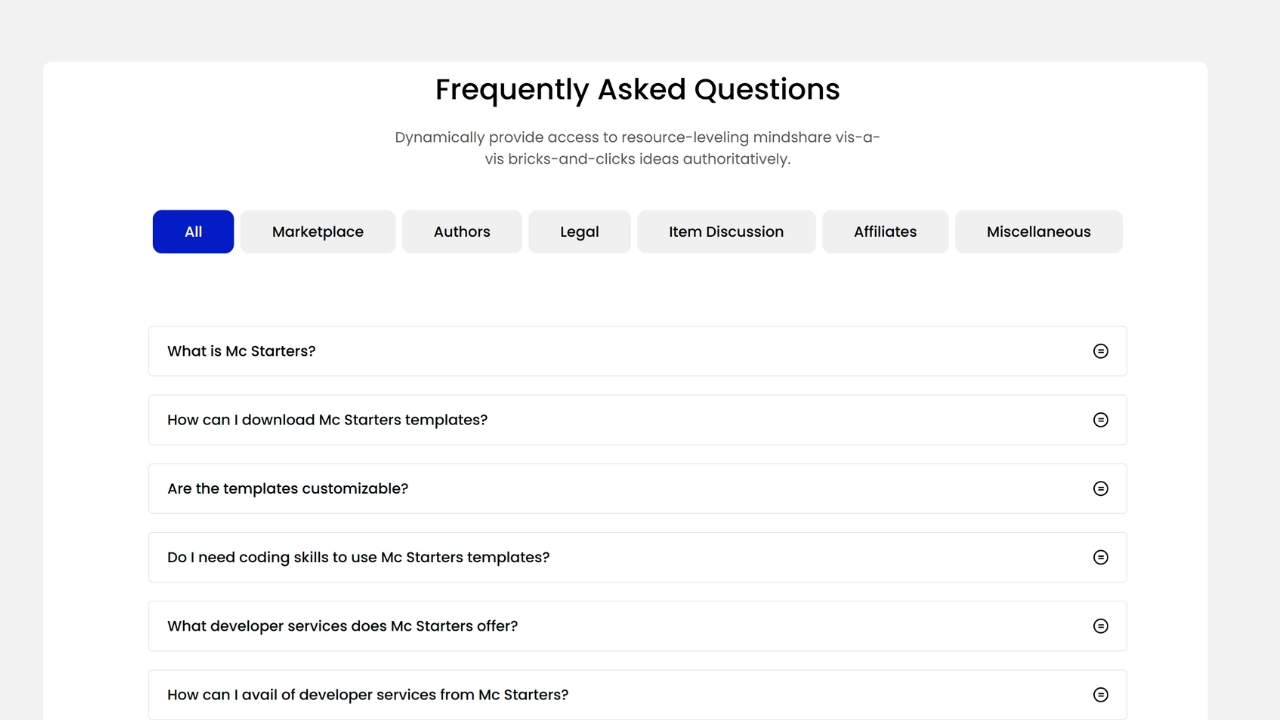Expand 'What developer services does Mc Starters offer?'
1280x720 pixels.
(342, 626)
